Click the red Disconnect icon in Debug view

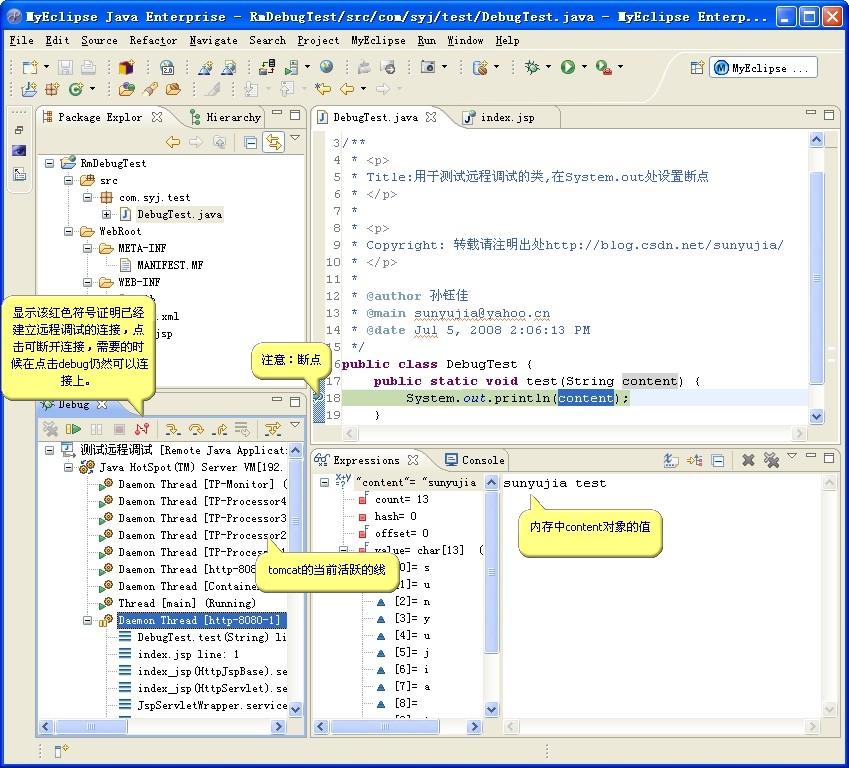click(142, 429)
